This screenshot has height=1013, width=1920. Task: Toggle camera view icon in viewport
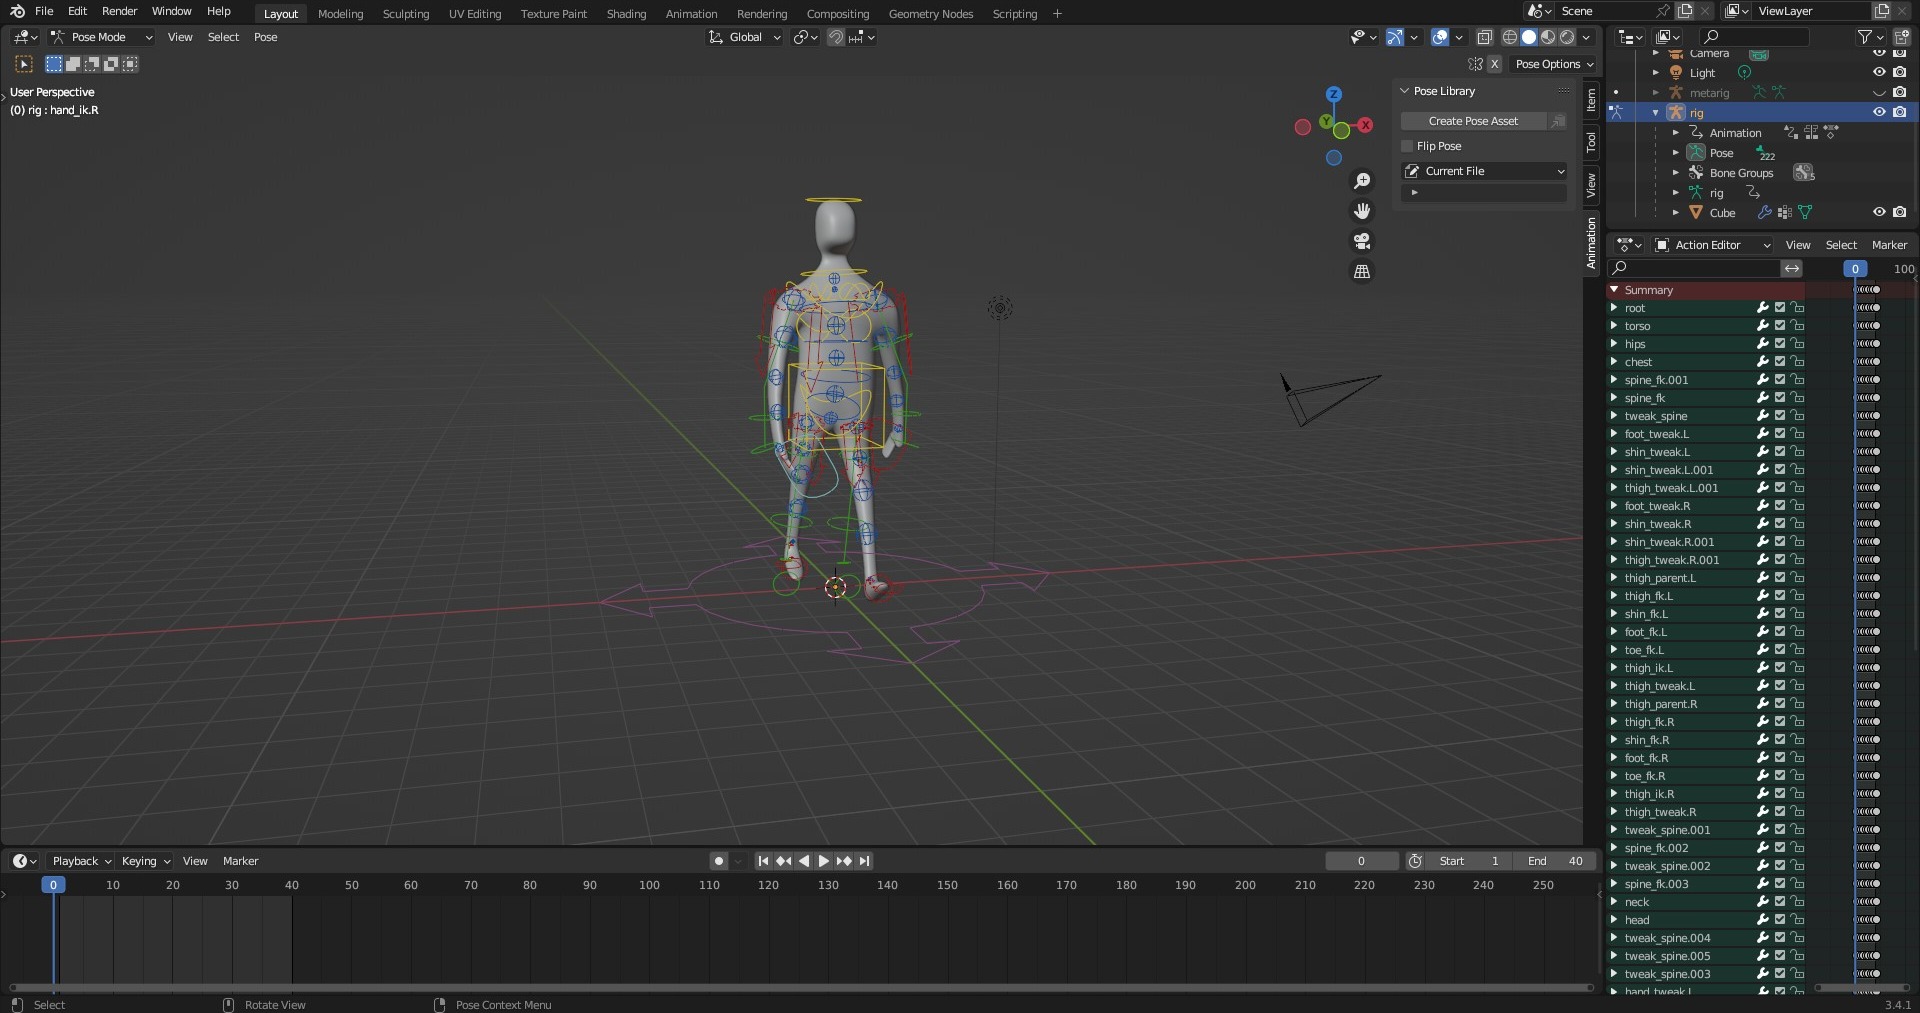pyautogui.click(x=1362, y=241)
